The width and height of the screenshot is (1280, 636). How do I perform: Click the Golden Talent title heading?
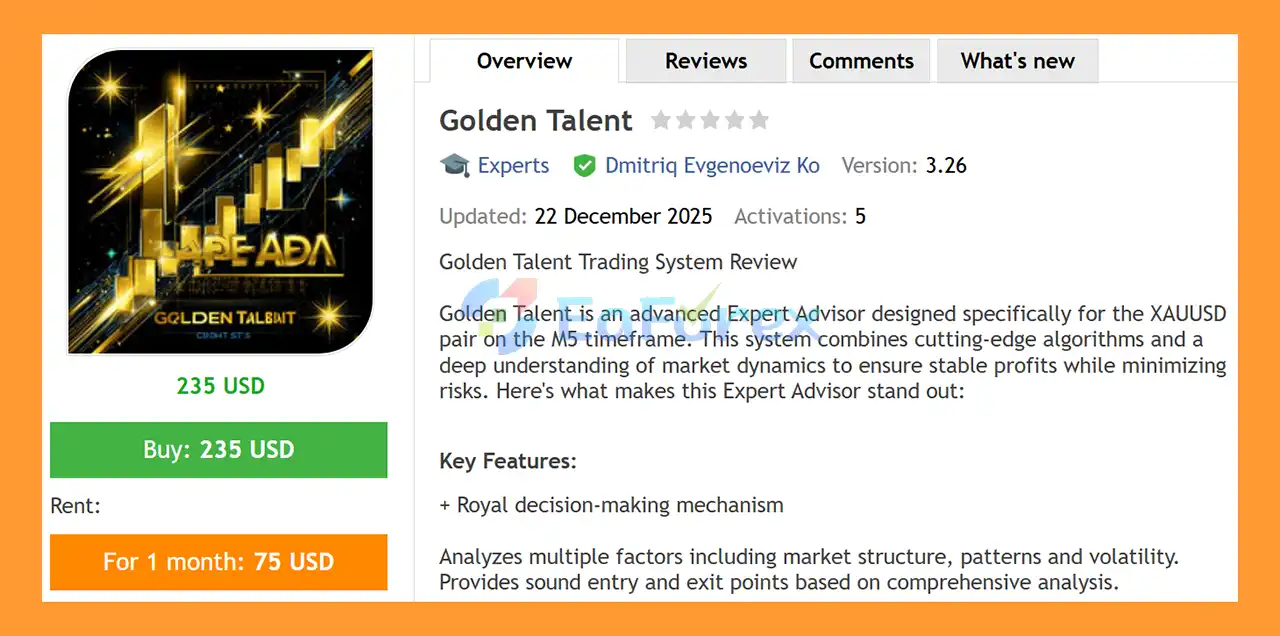(536, 121)
